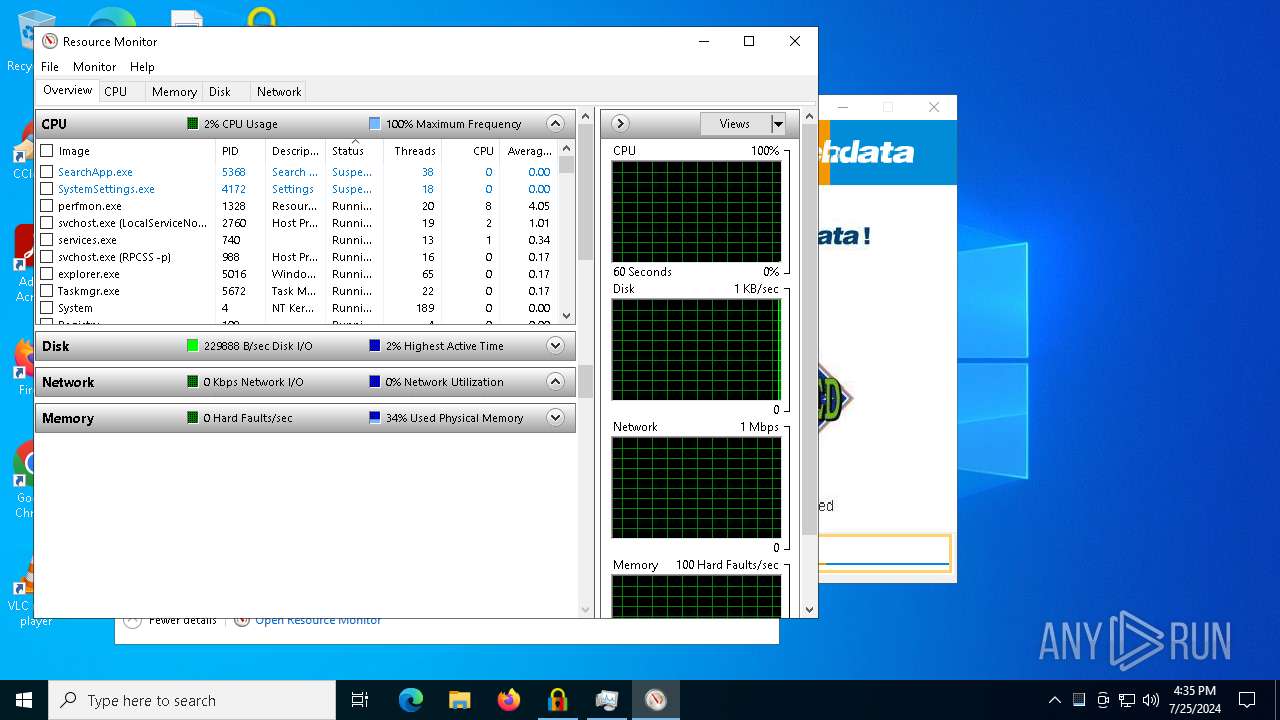This screenshot has height=720, width=1280.
Task: Select the Overview tab
Action: click(68, 90)
